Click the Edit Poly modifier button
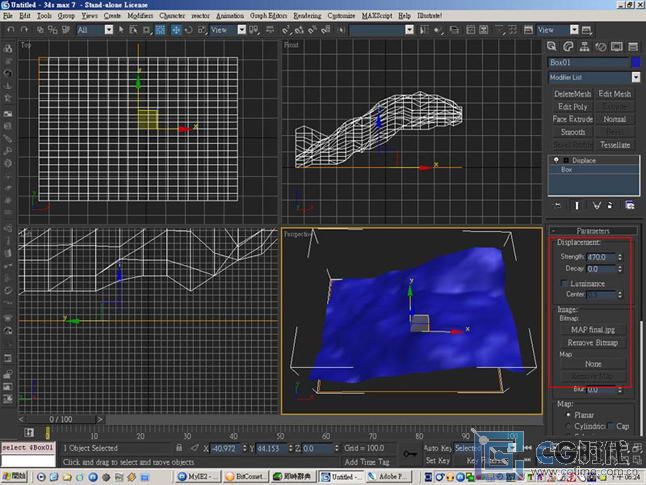The width and height of the screenshot is (646, 485). coord(572,106)
